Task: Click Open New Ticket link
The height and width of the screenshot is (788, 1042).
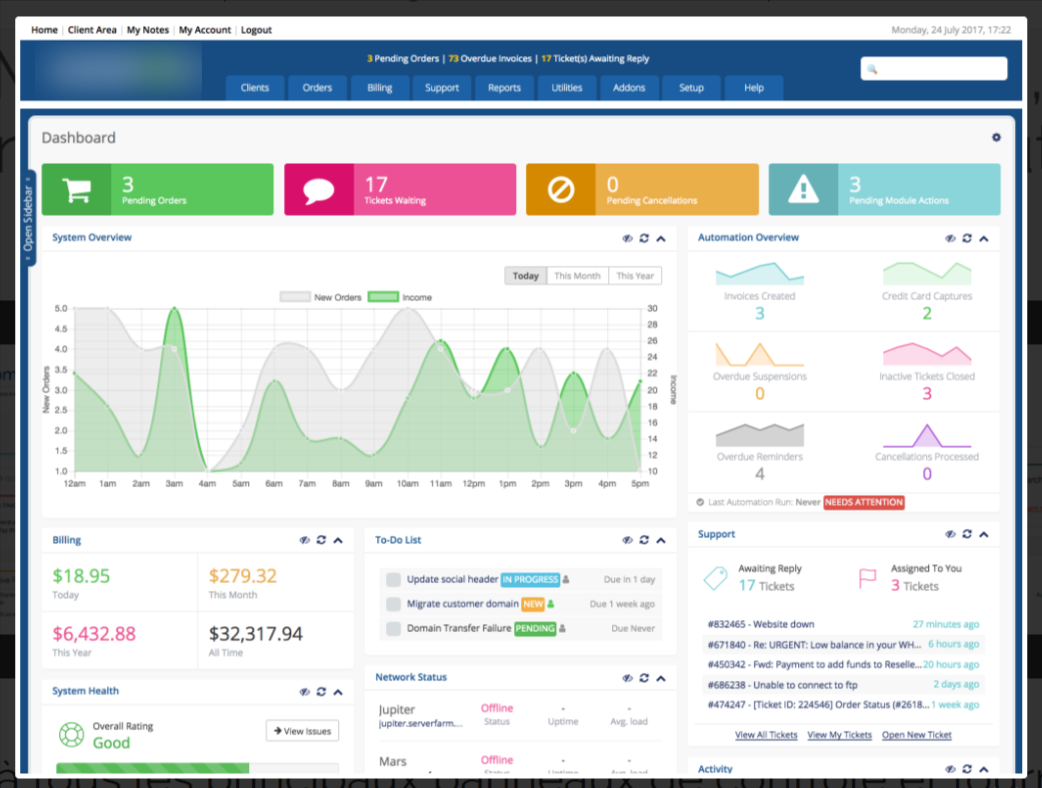Action: pyautogui.click(x=917, y=735)
